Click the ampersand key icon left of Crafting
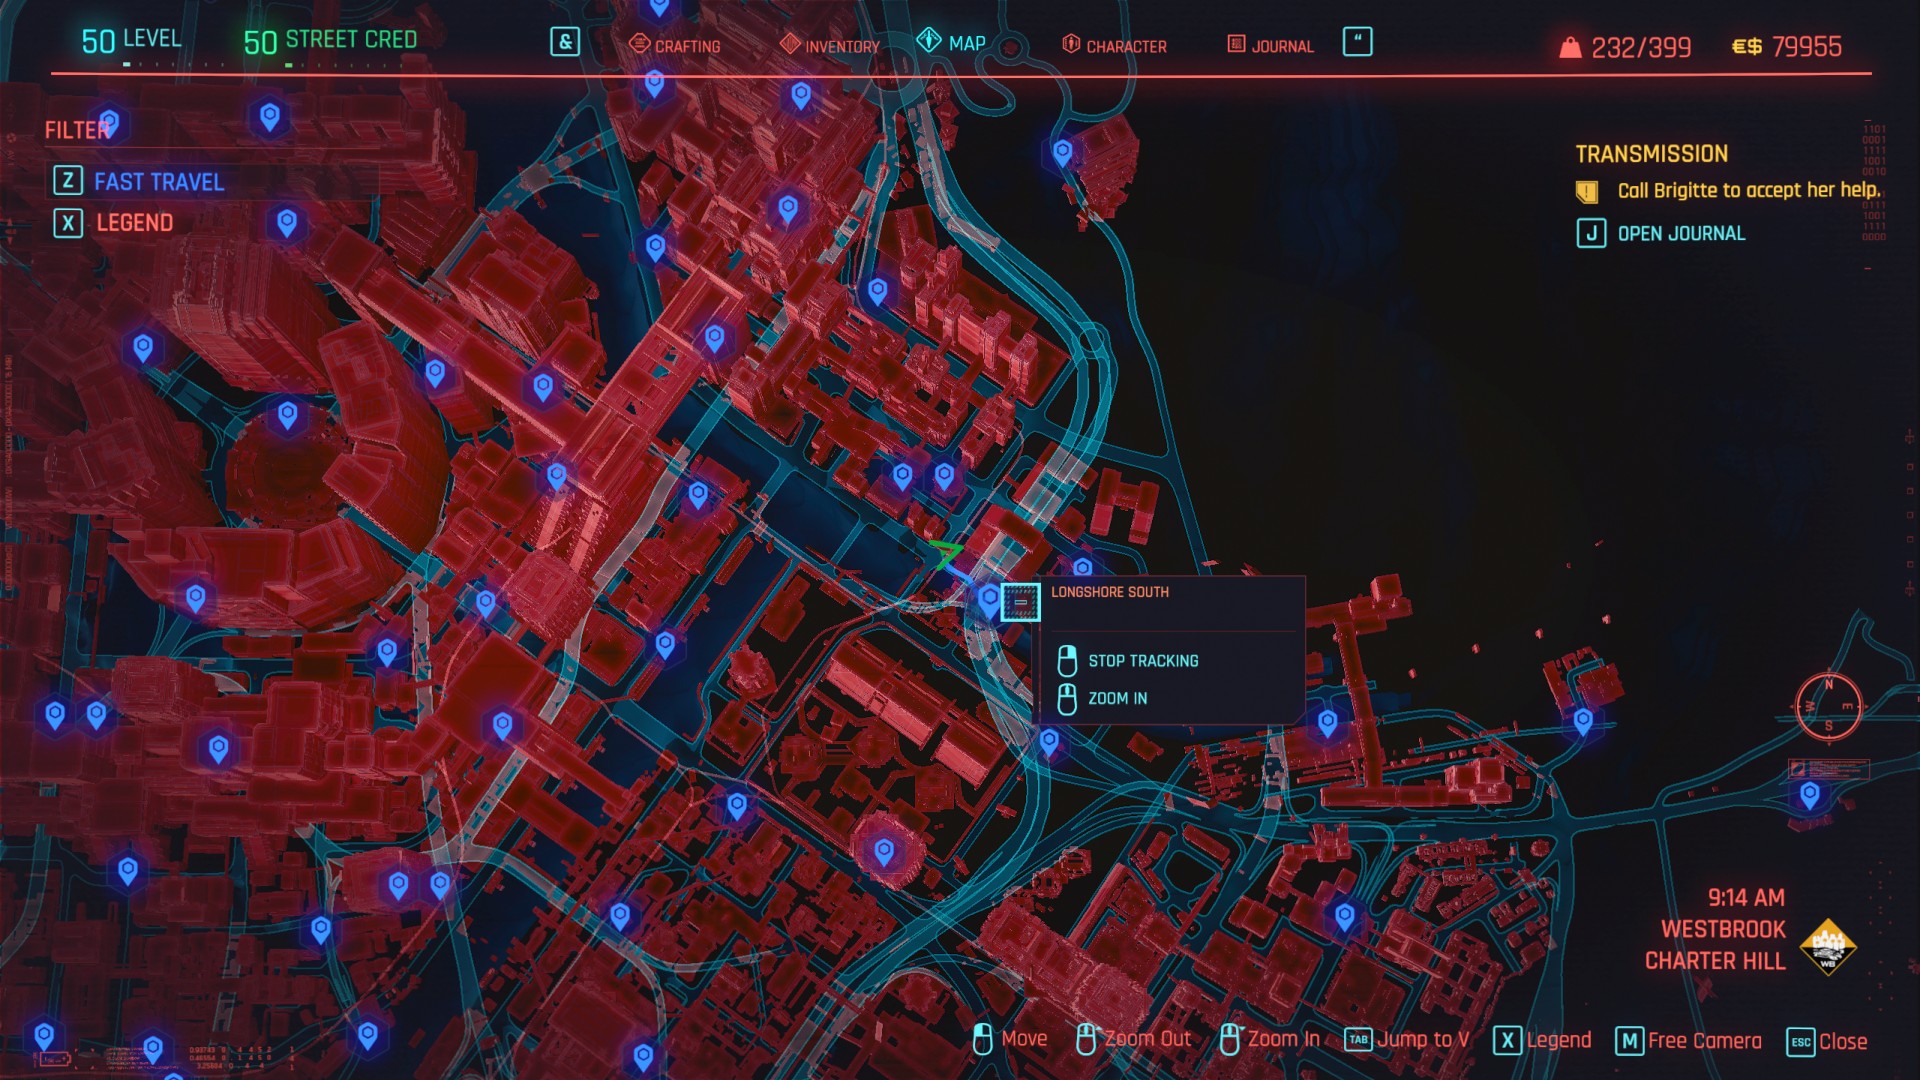This screenshot has height=1080, width=1920. click(x=565, y=42)
